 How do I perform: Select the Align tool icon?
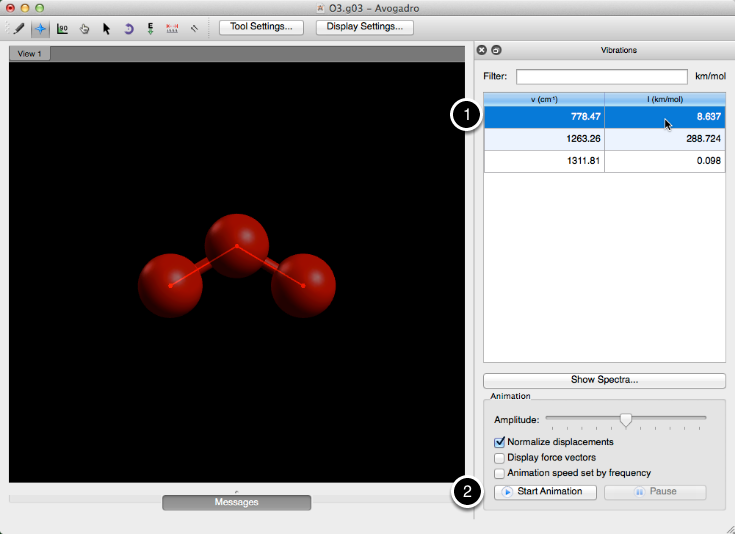(194, 28)
